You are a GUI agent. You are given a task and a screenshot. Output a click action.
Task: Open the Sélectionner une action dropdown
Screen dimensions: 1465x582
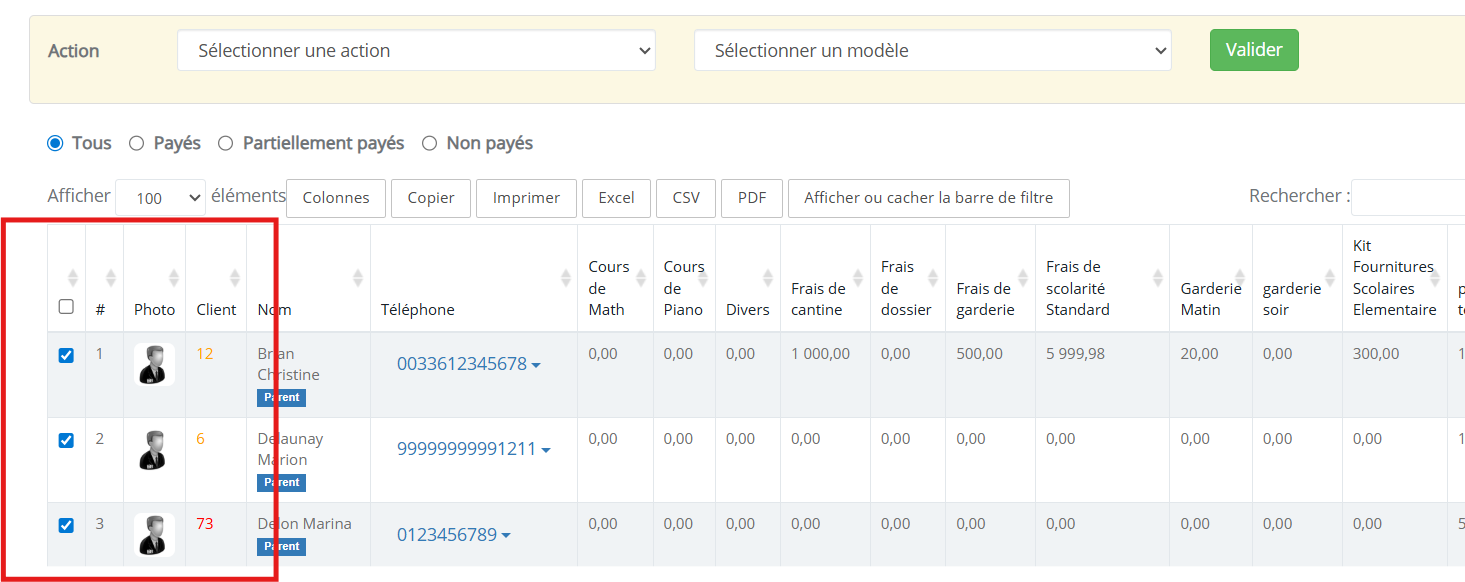(416, 51)
